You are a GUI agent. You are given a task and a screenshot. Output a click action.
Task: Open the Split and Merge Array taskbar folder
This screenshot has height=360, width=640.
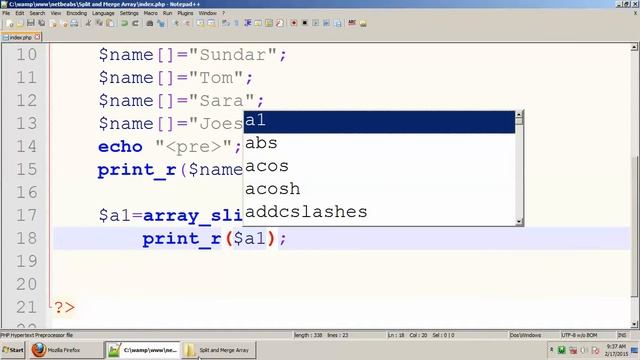(x=218, y=350)
